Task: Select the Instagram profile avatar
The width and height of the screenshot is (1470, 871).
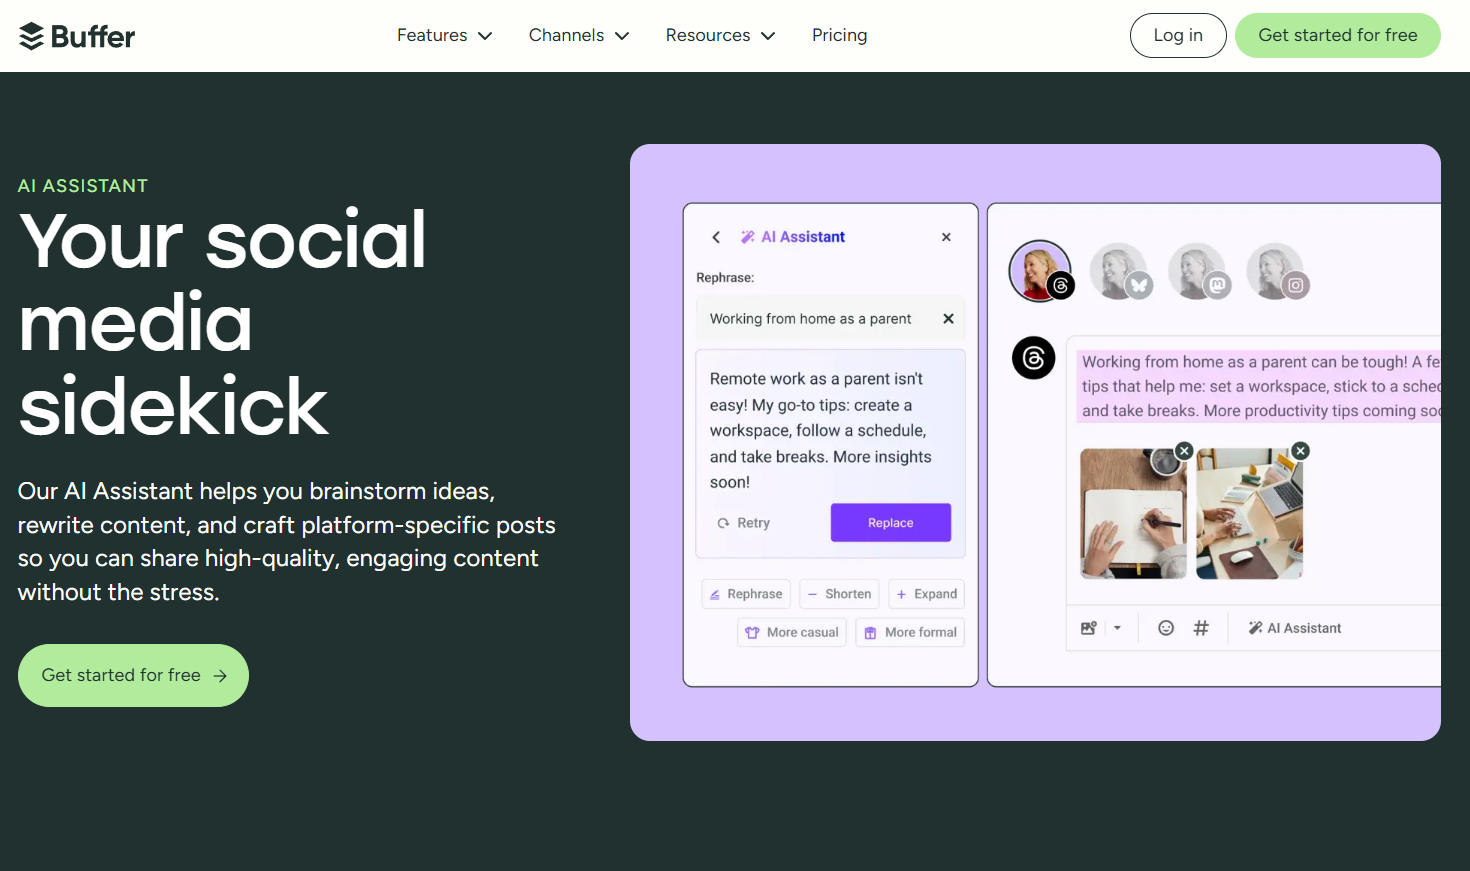Action: tap(1277, 271)
